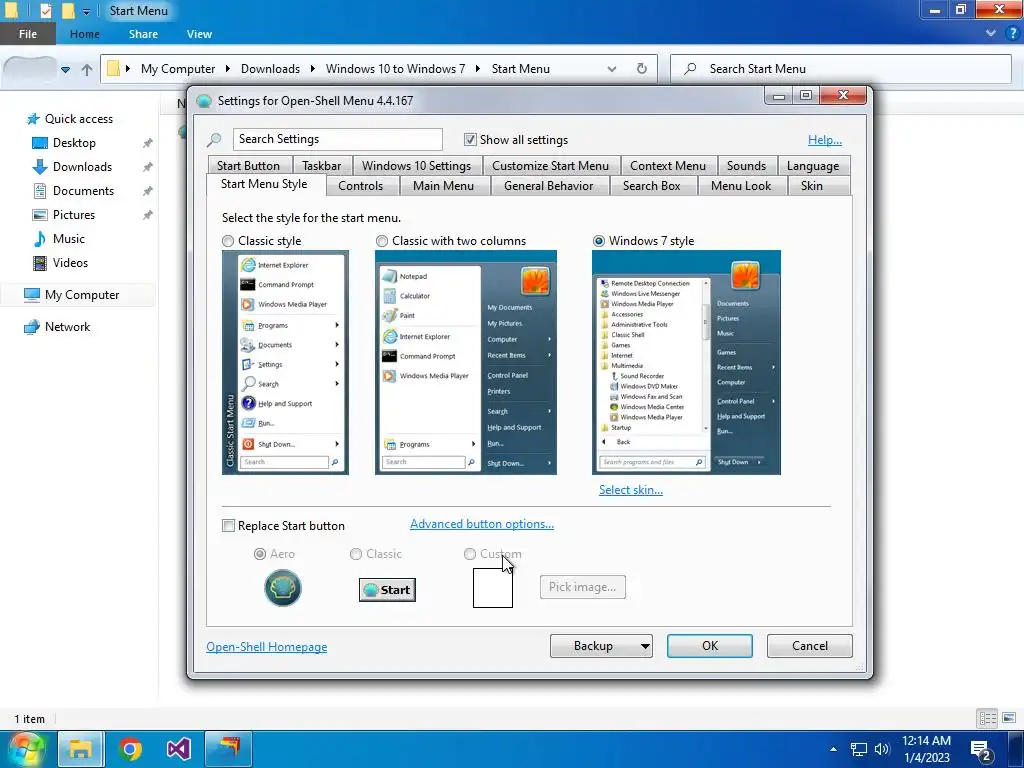Screen dimensions: 1024x768
Task: Click the Classic style preview thumbnail
Action: click(x=285, y=362)
